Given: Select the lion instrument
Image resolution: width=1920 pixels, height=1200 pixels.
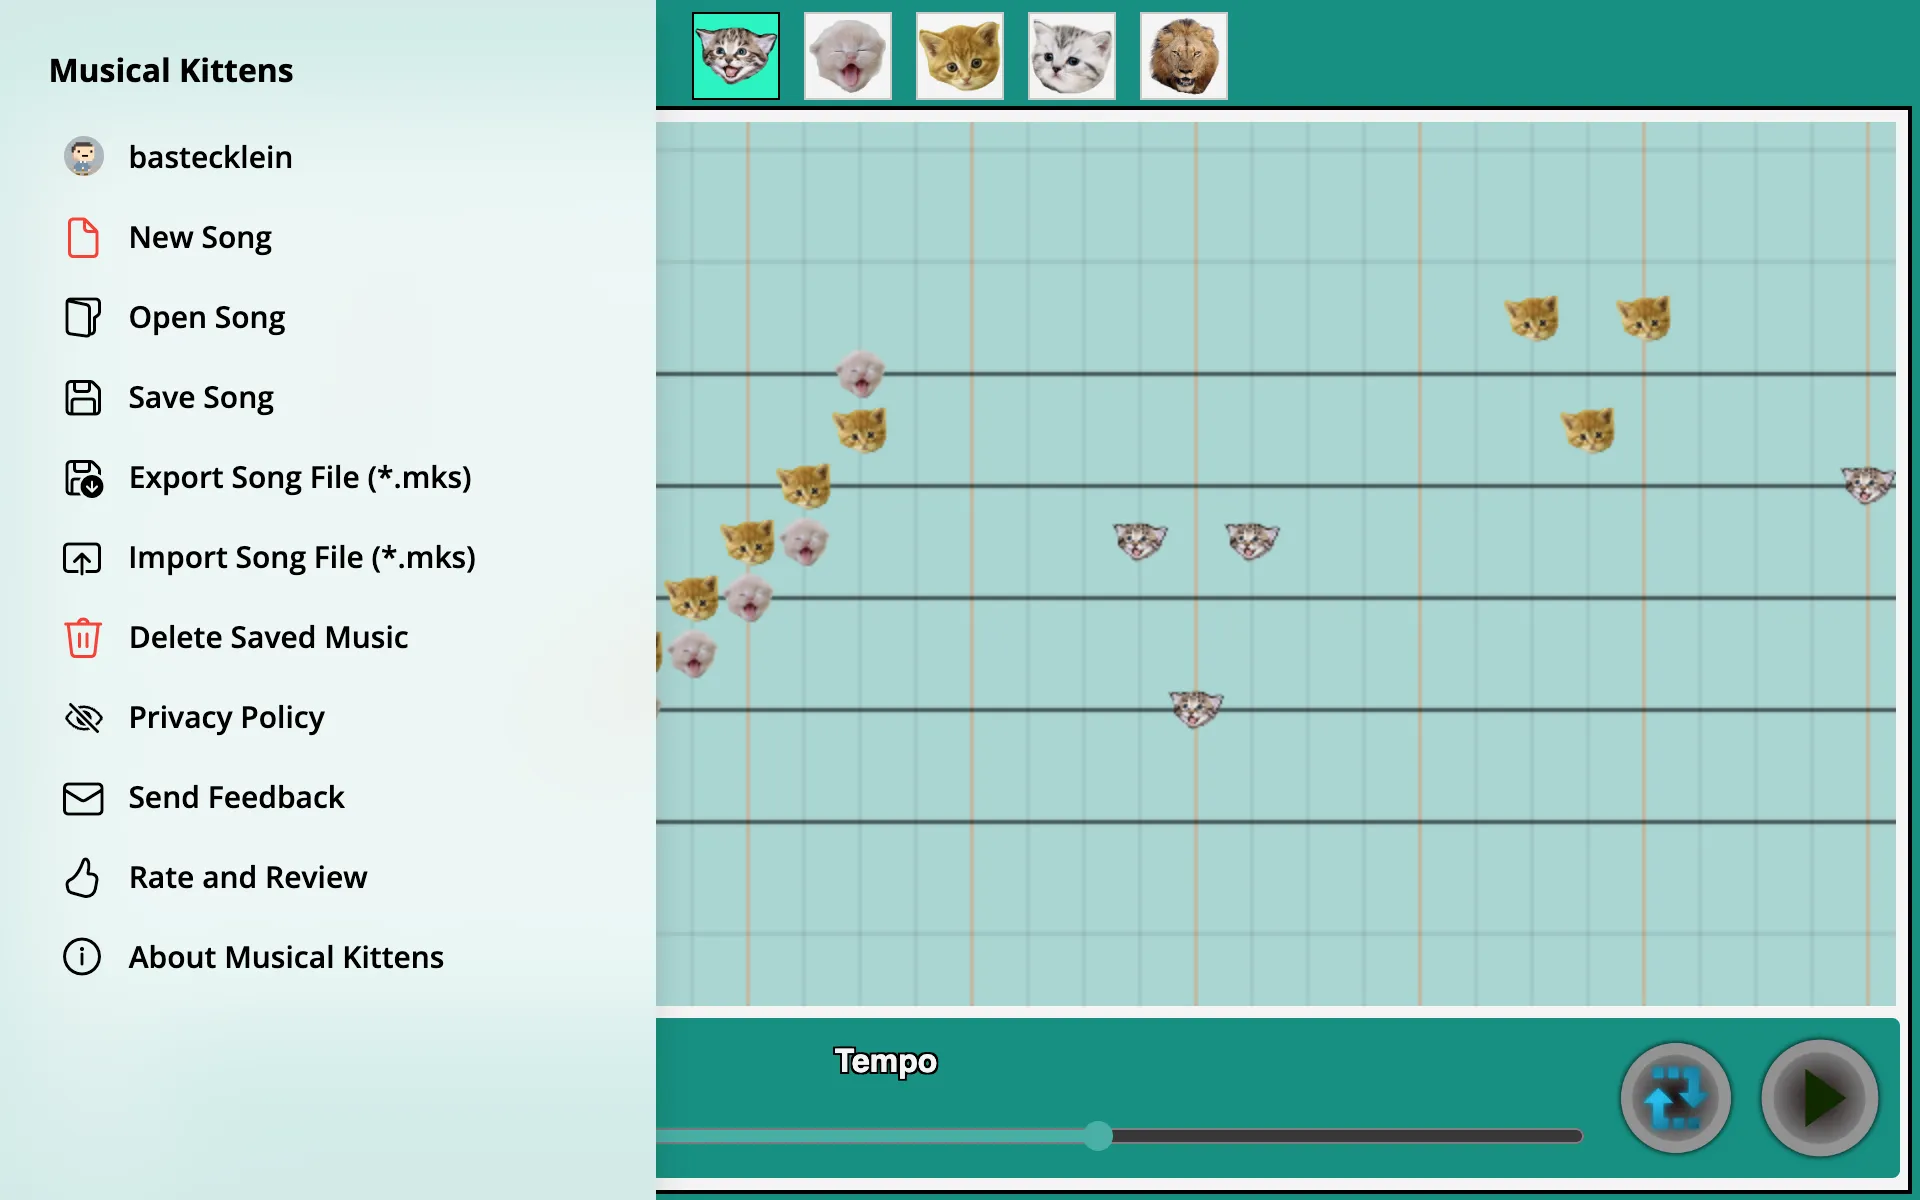Looking at the screenshot, I should point(1183,55).
